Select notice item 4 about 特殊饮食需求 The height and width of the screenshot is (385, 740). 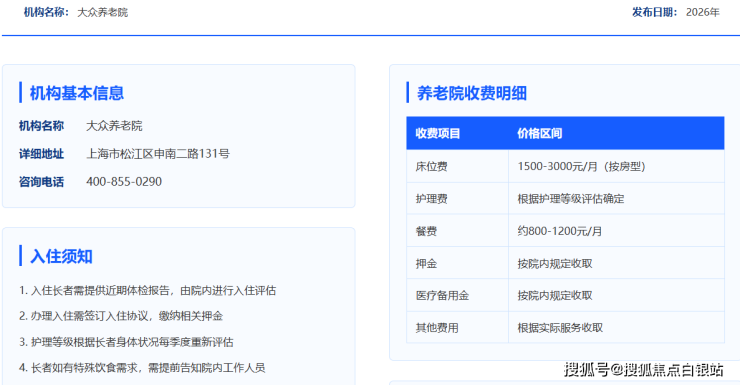142,368
